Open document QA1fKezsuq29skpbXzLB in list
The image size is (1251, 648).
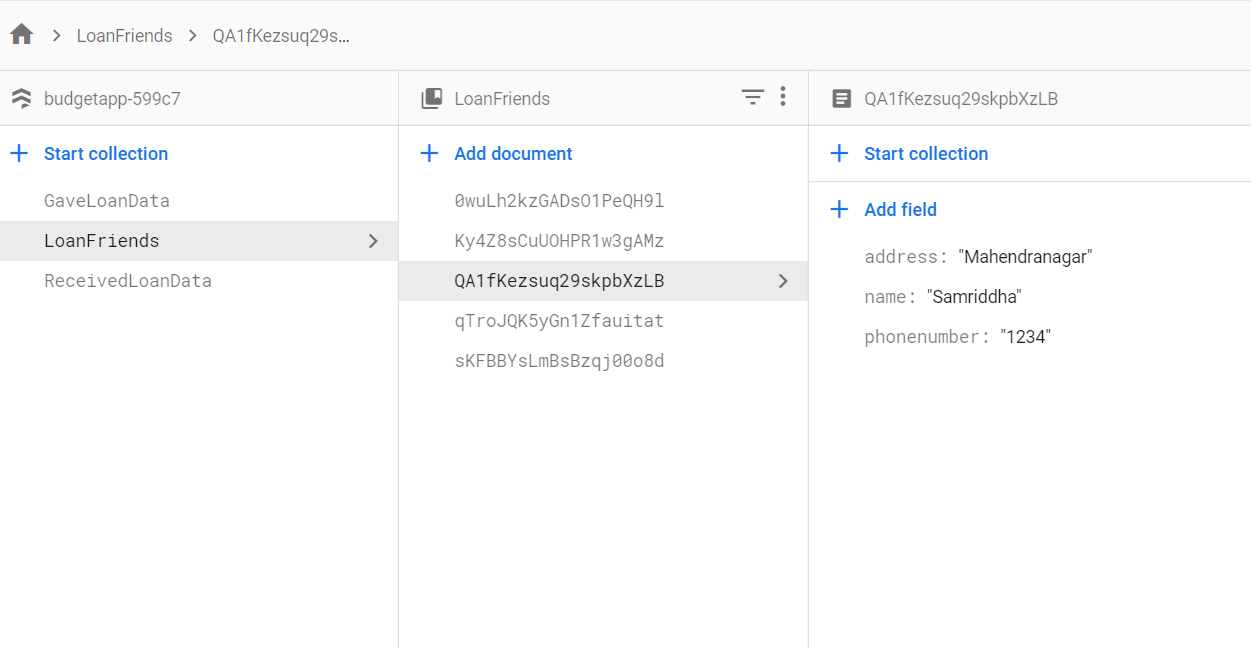point(603,281)
